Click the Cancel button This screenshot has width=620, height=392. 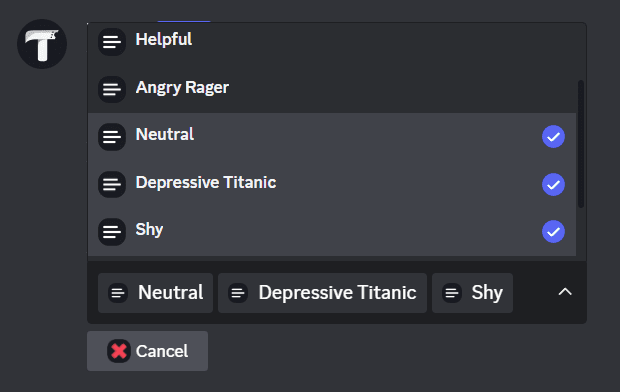coord(147,351)
